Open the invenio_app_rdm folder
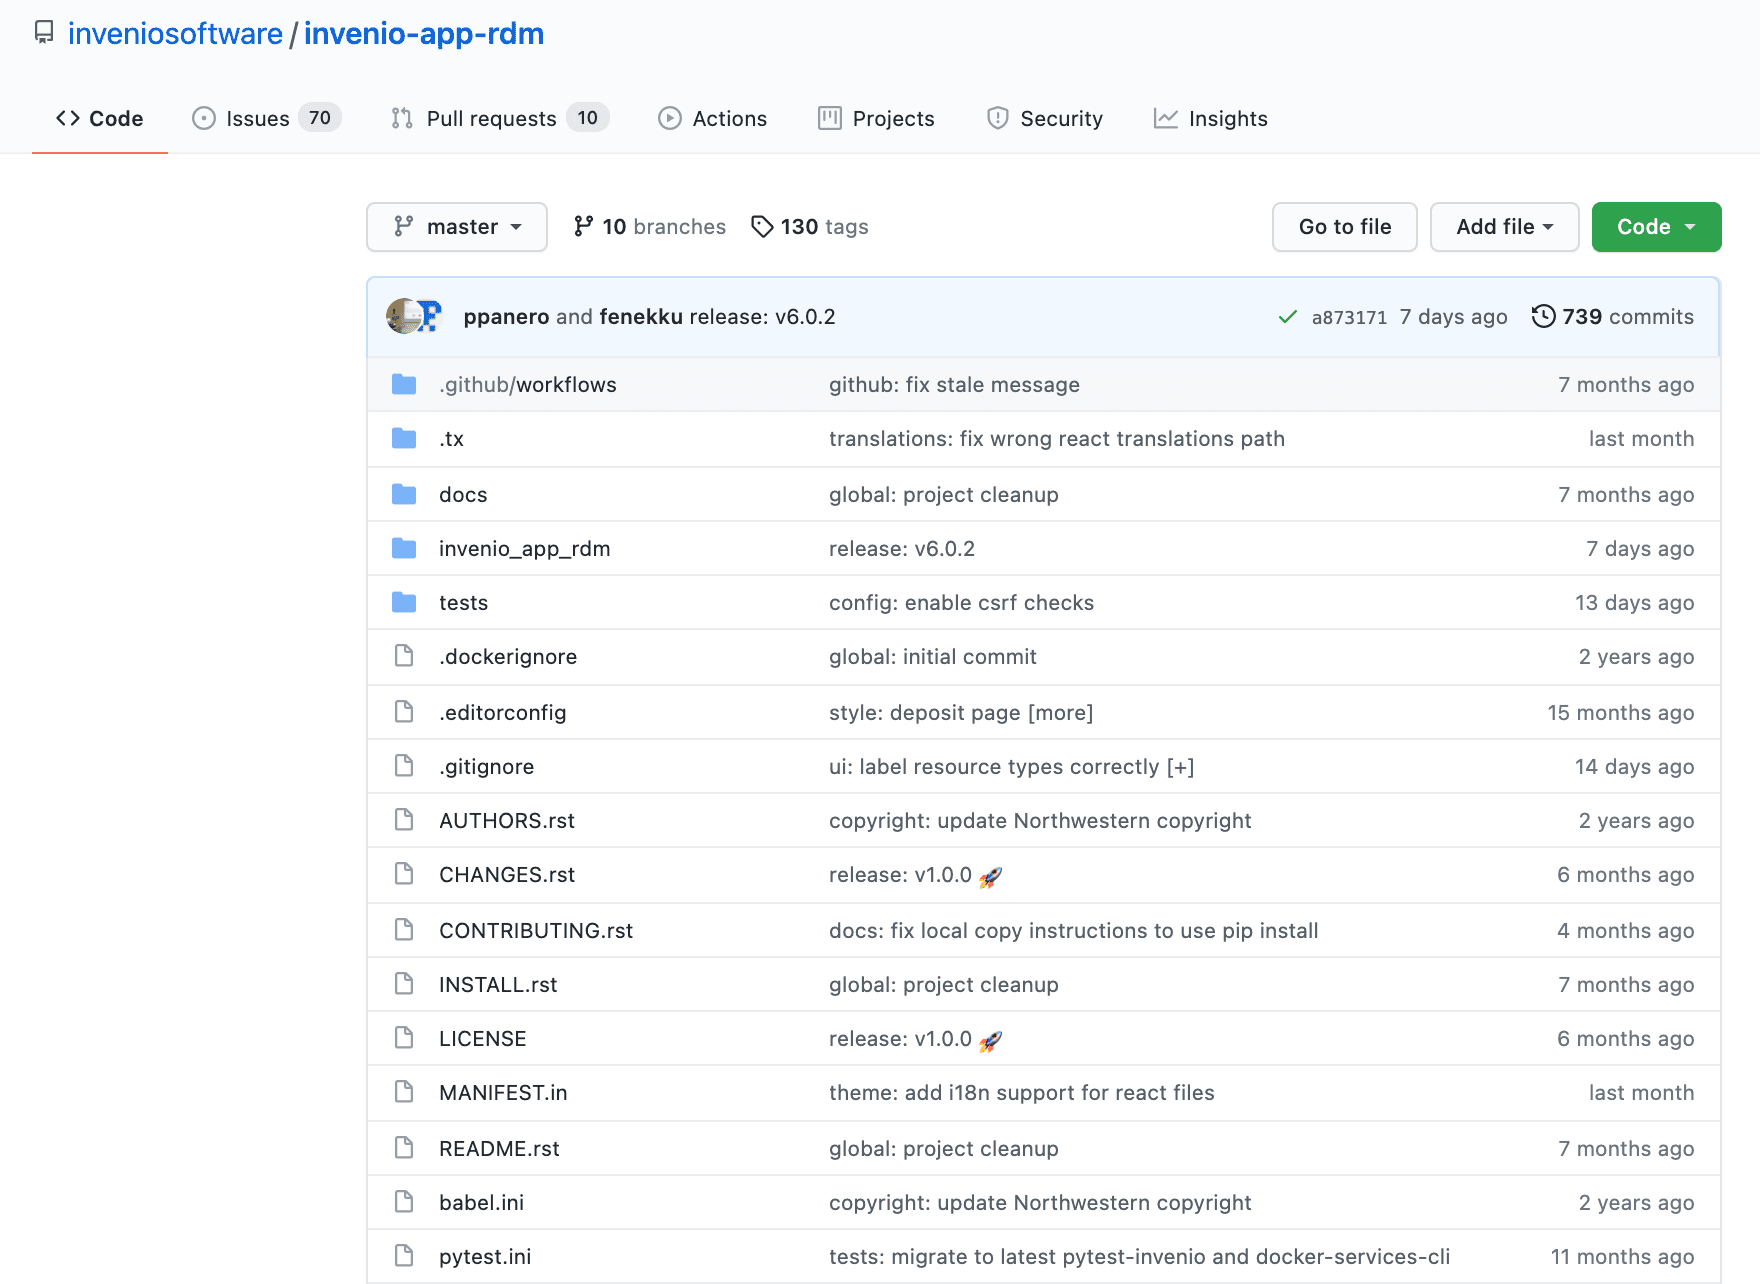The width and height of the screenshot is (1760, 1284). pos(524,549)
